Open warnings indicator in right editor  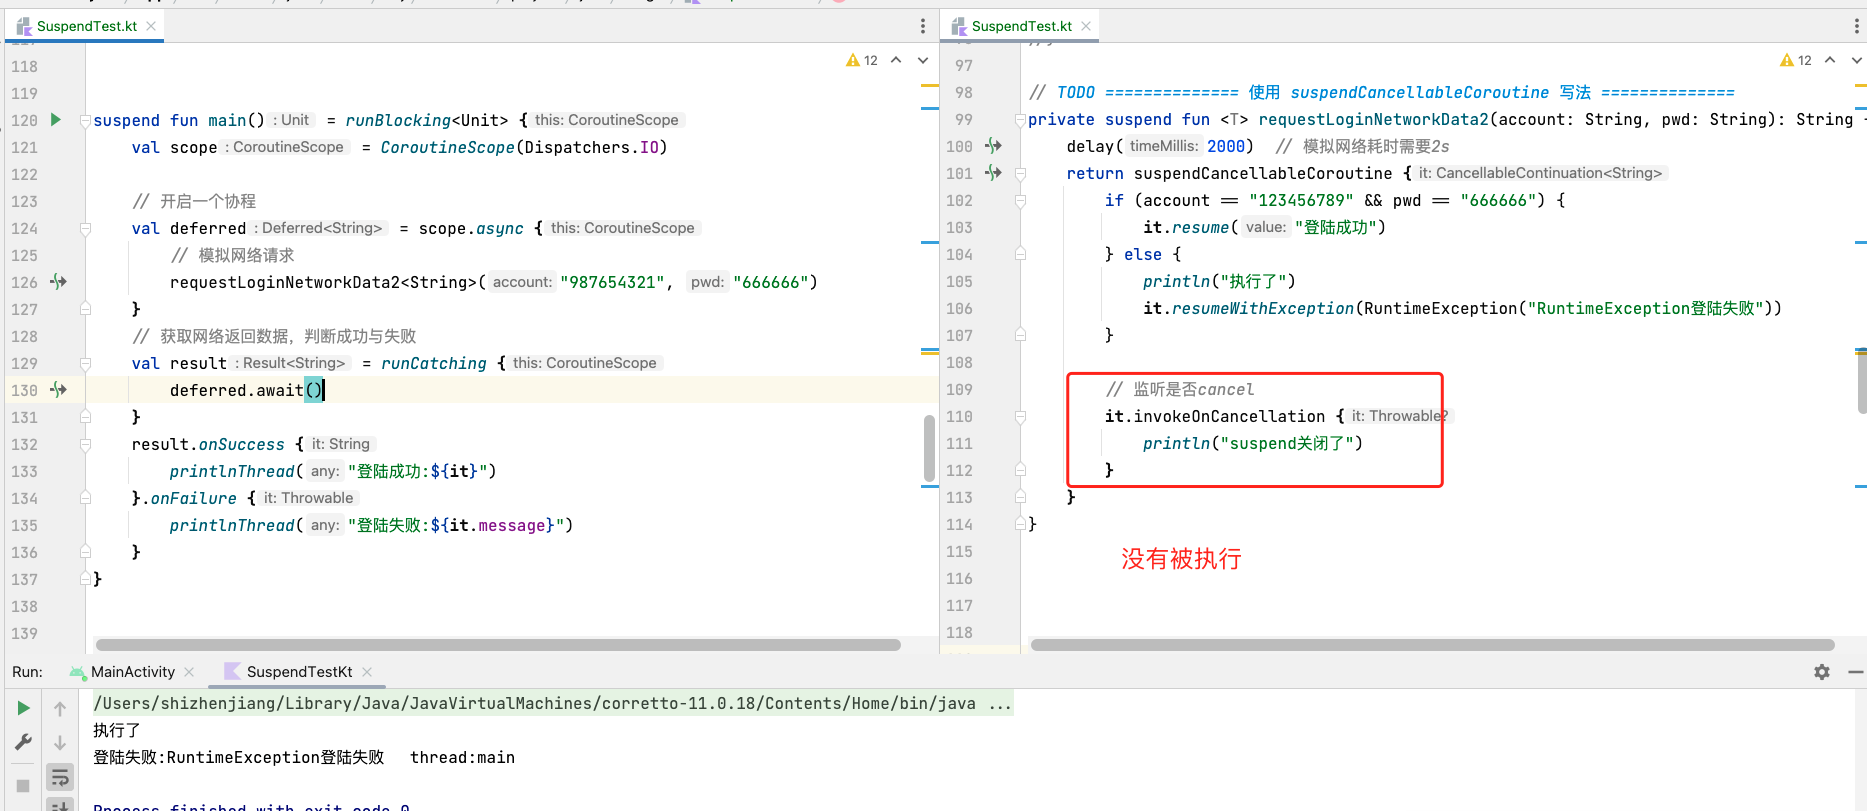(x=1796, y=60)
